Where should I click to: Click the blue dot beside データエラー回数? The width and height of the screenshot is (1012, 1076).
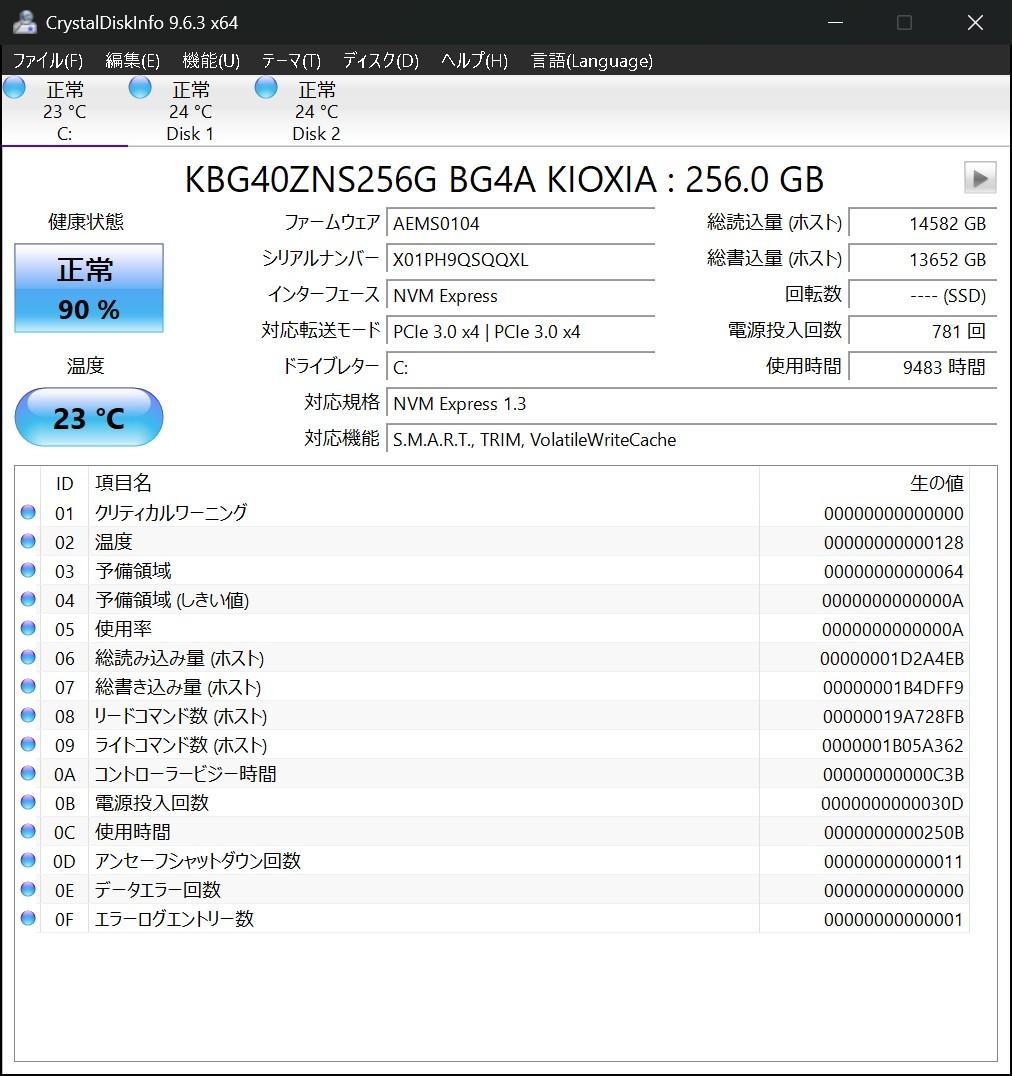(28, 890)
